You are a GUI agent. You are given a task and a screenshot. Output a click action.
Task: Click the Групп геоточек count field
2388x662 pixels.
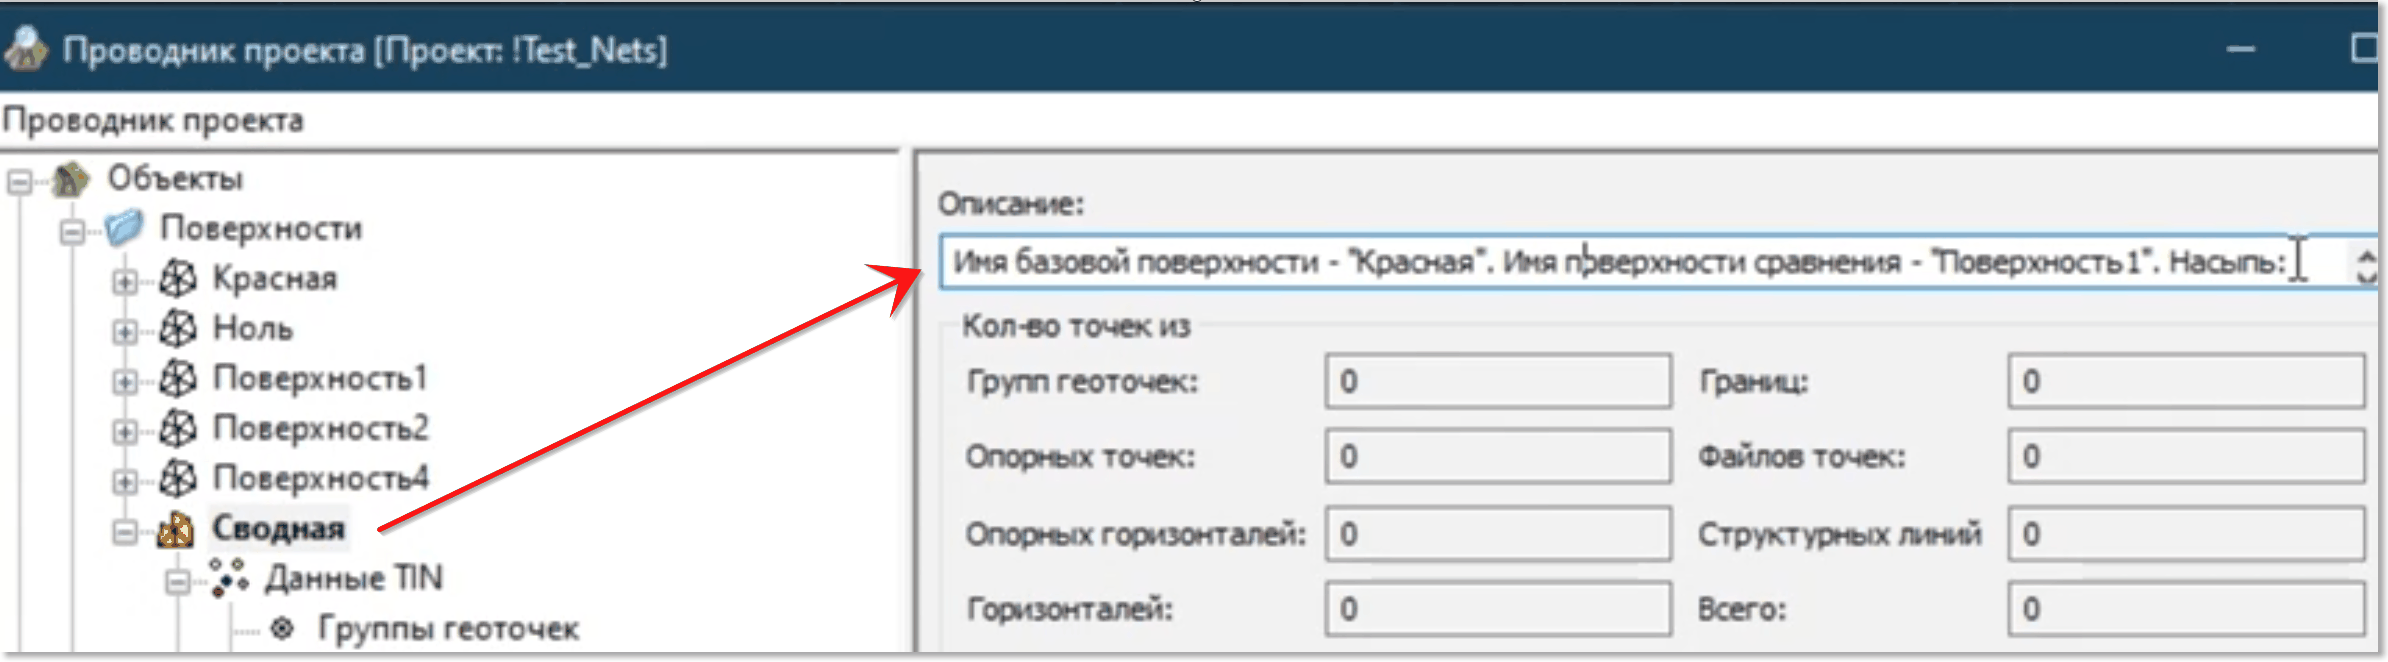(1497, 382)
